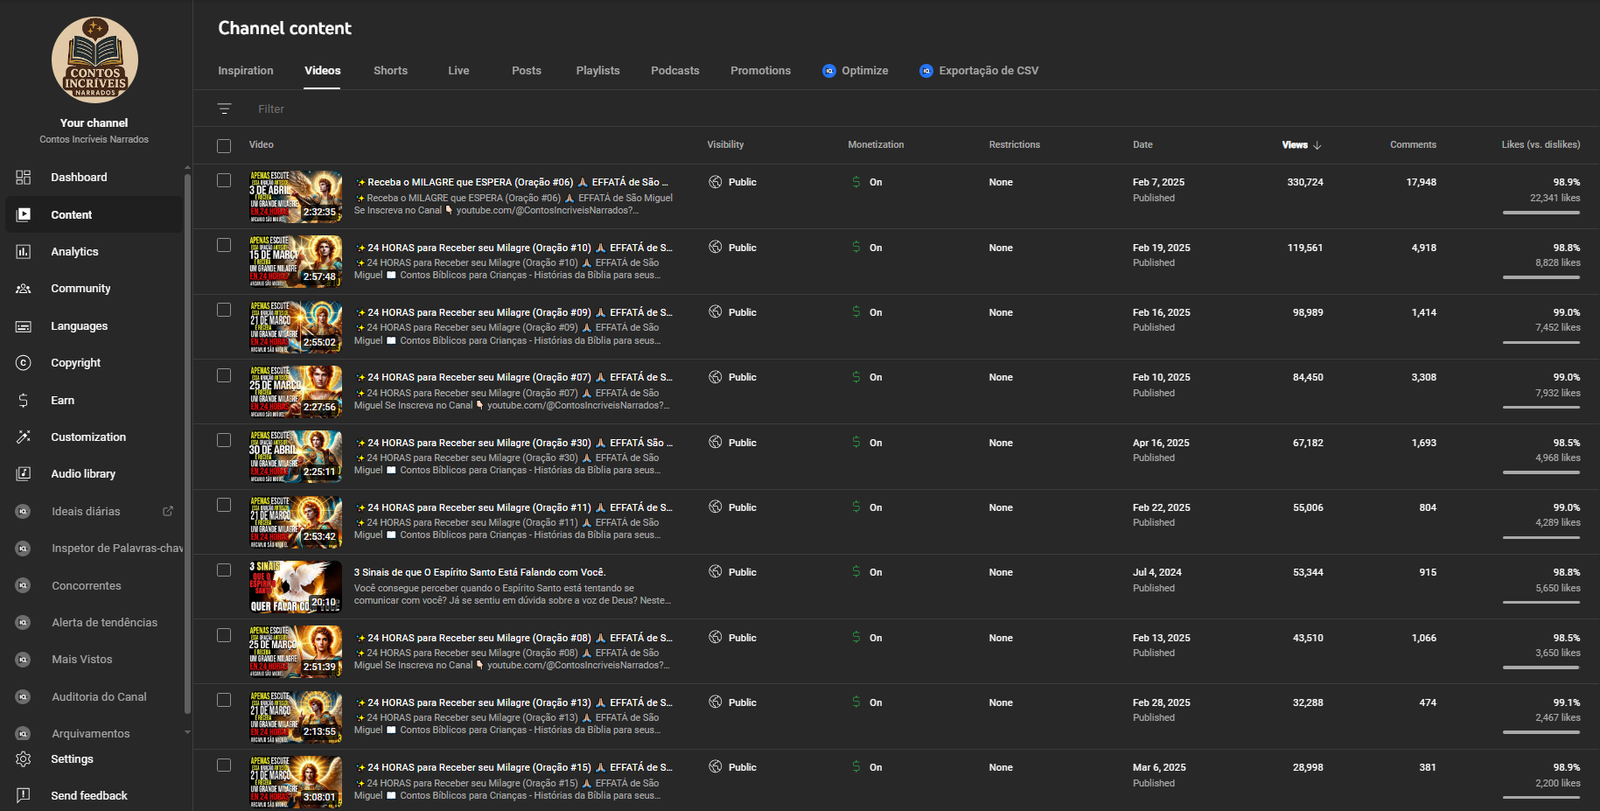Open the Dashboard icon in sidebar

23,177
